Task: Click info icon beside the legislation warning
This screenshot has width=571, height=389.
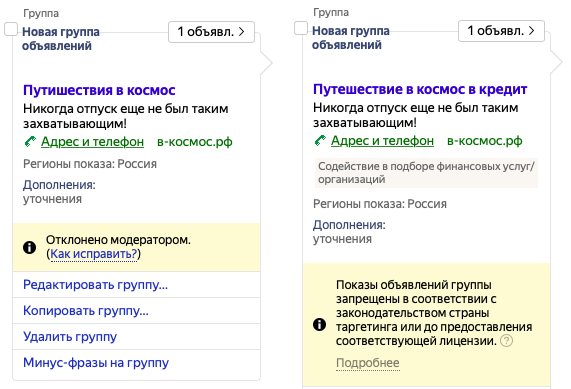Action: pos(319,324)
